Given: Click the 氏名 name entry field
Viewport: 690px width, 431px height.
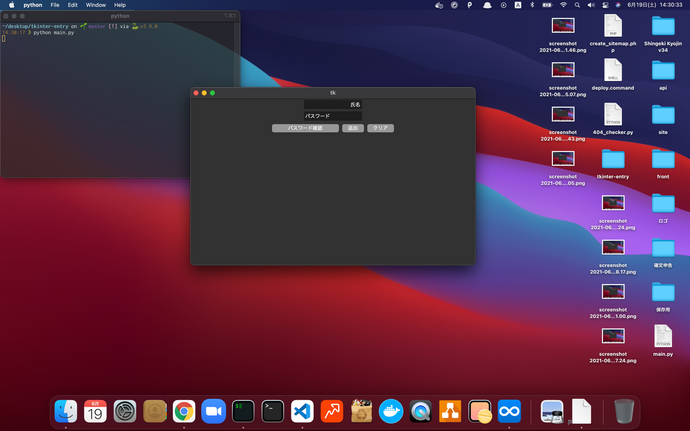Looking at the screenshot, I should tap(333, 104).
